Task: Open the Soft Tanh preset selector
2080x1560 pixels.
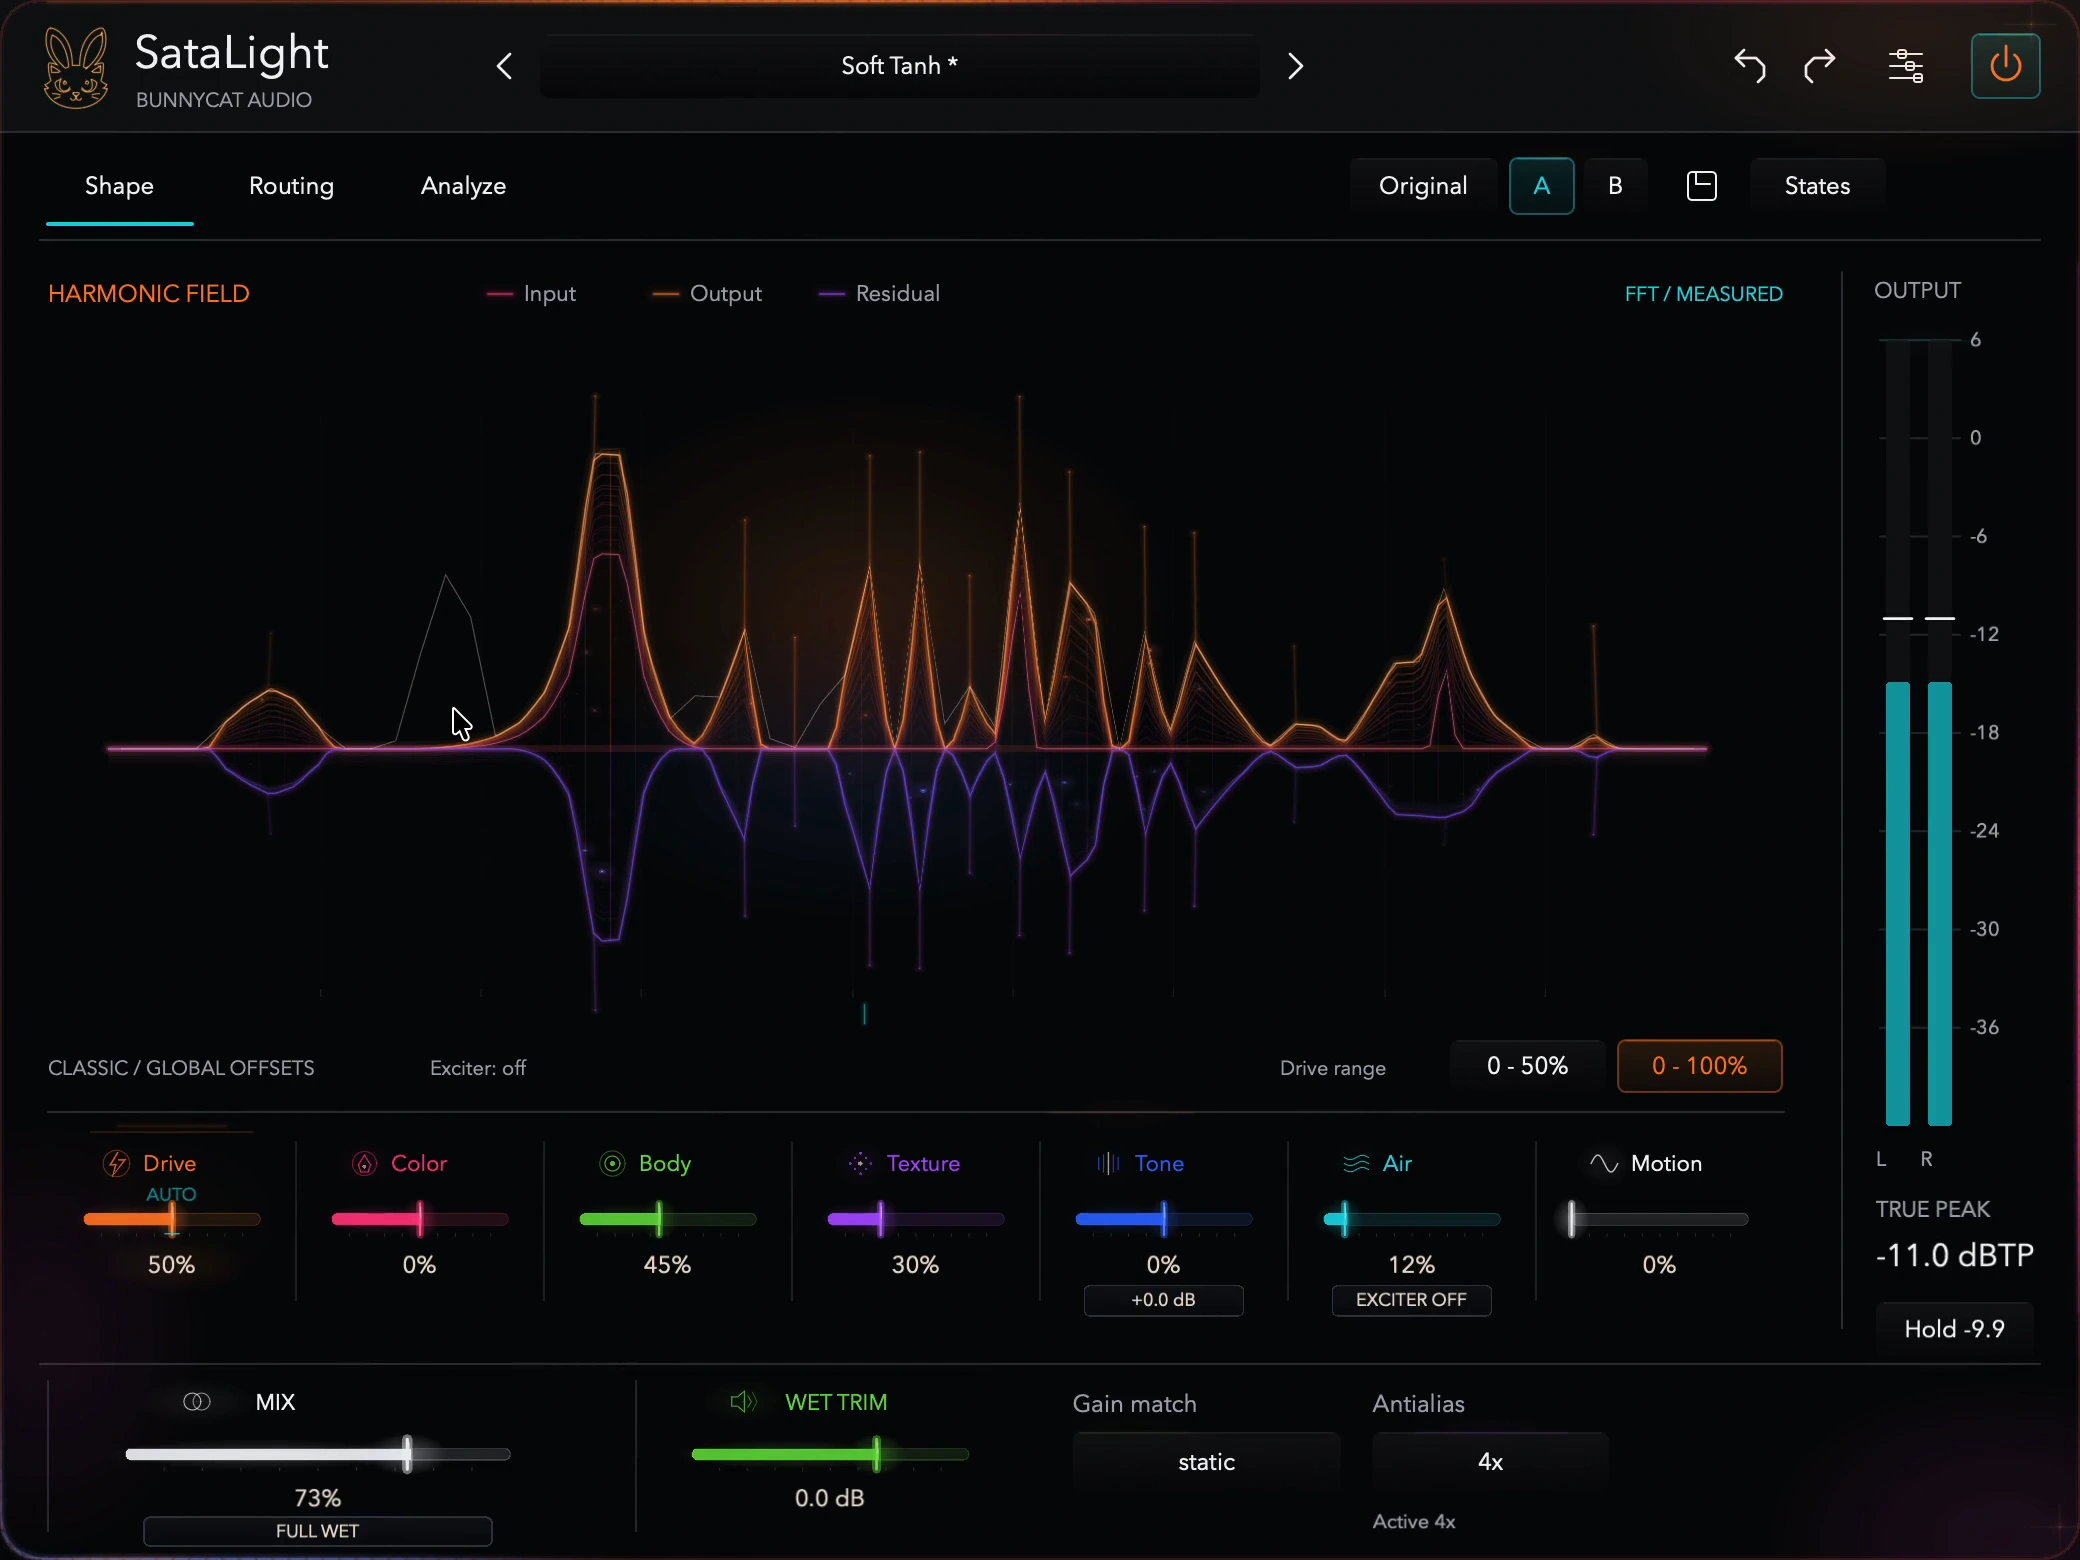Action: coord(899,66)
